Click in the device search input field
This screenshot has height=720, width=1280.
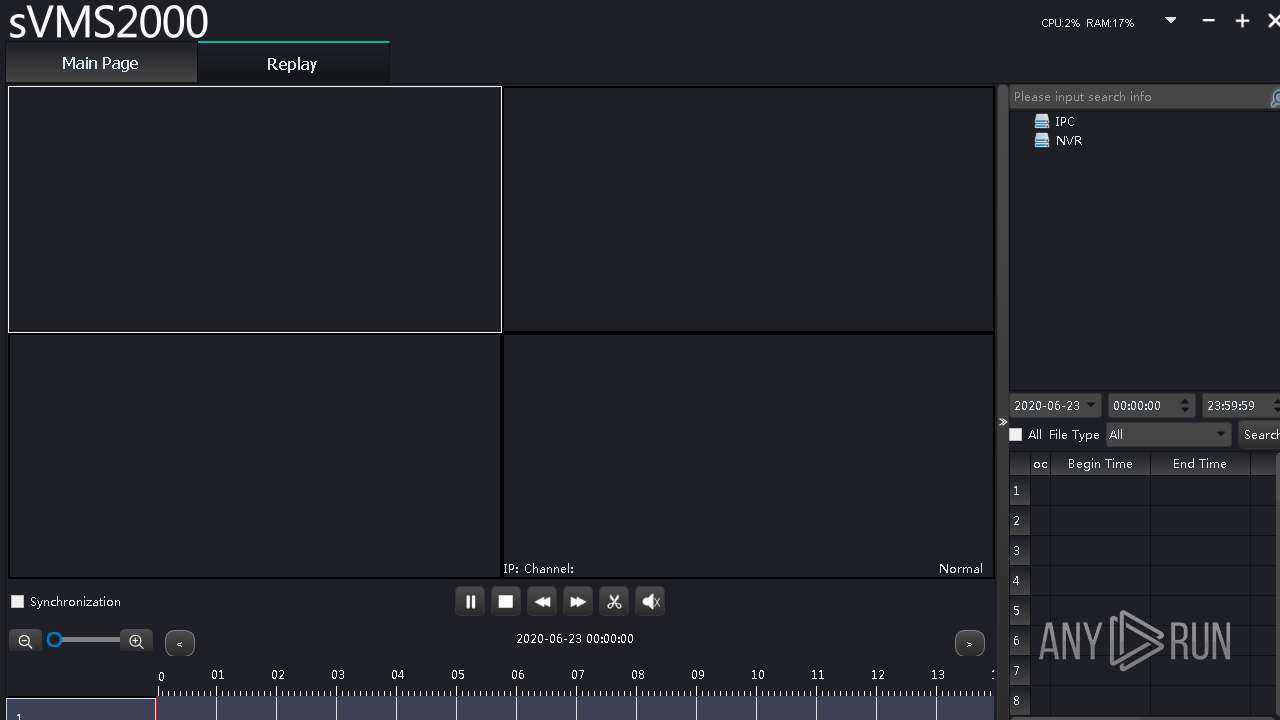[1138, 97]
